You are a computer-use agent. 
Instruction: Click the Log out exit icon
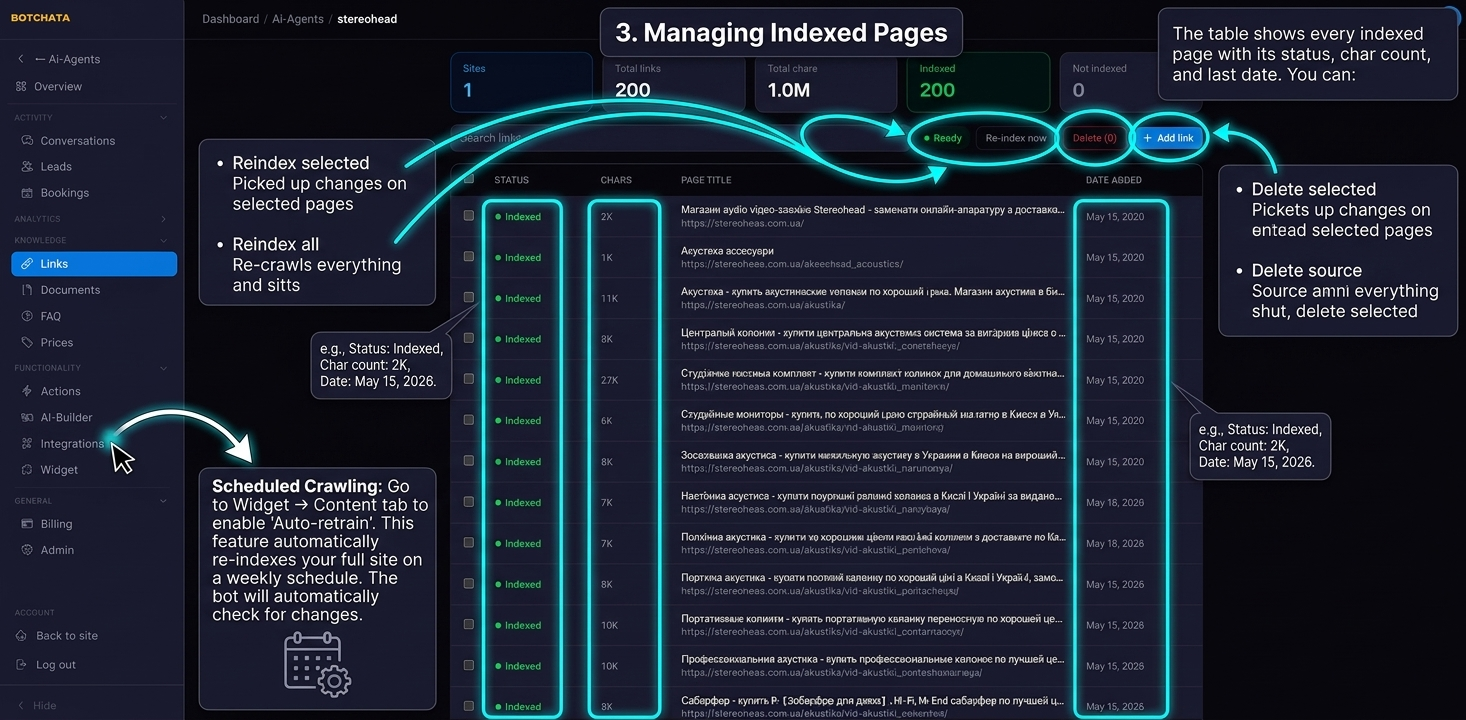pyautogui.click(x=22, y=665)
